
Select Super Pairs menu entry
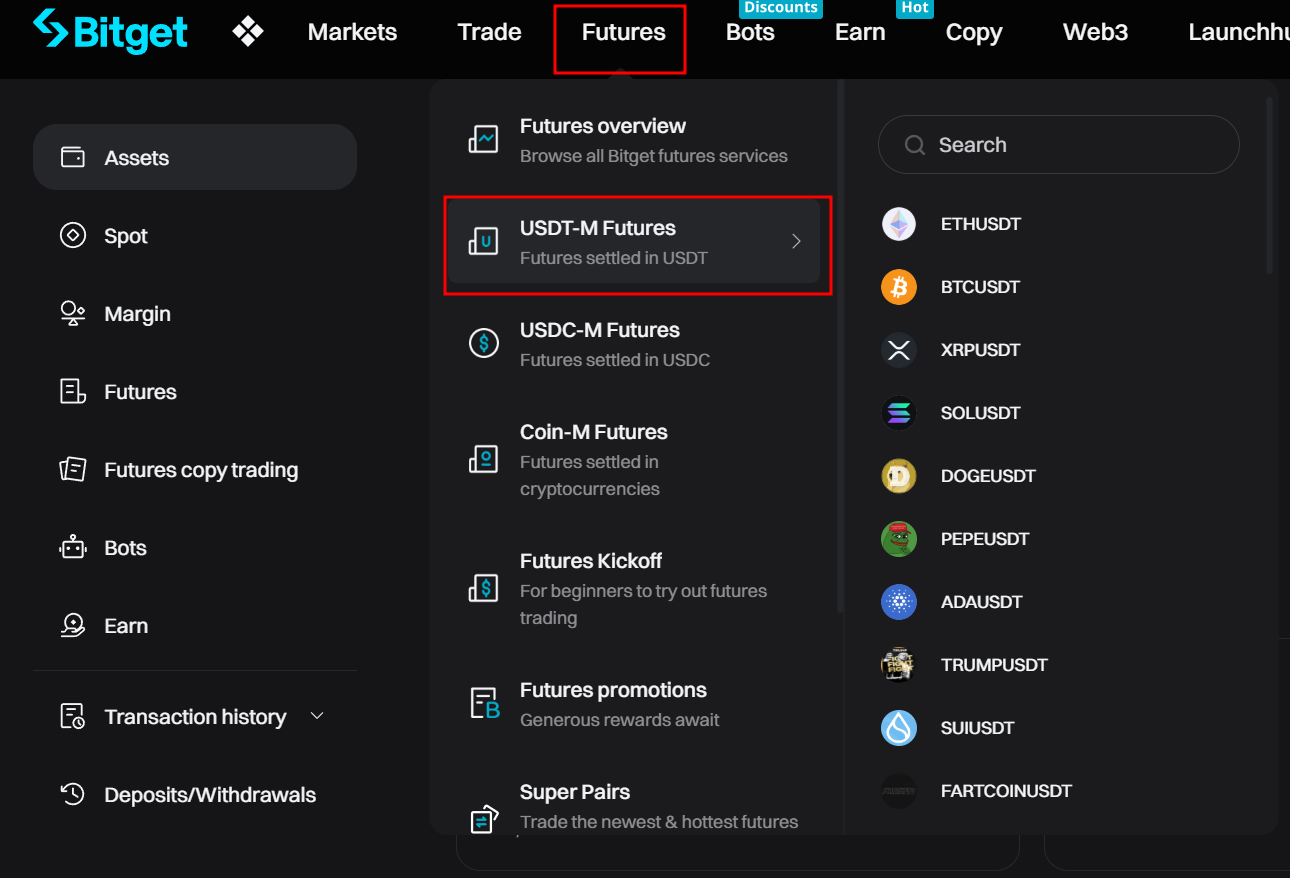(634, 806)
